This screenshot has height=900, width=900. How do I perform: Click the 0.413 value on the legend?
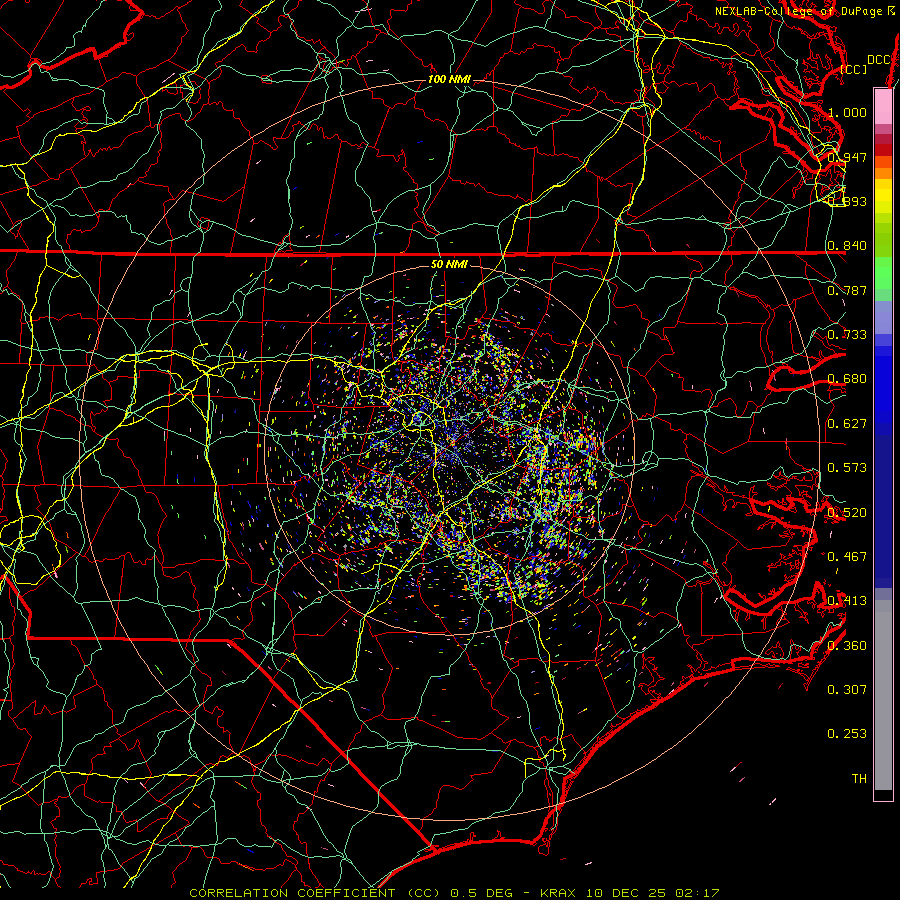[847, 601]
